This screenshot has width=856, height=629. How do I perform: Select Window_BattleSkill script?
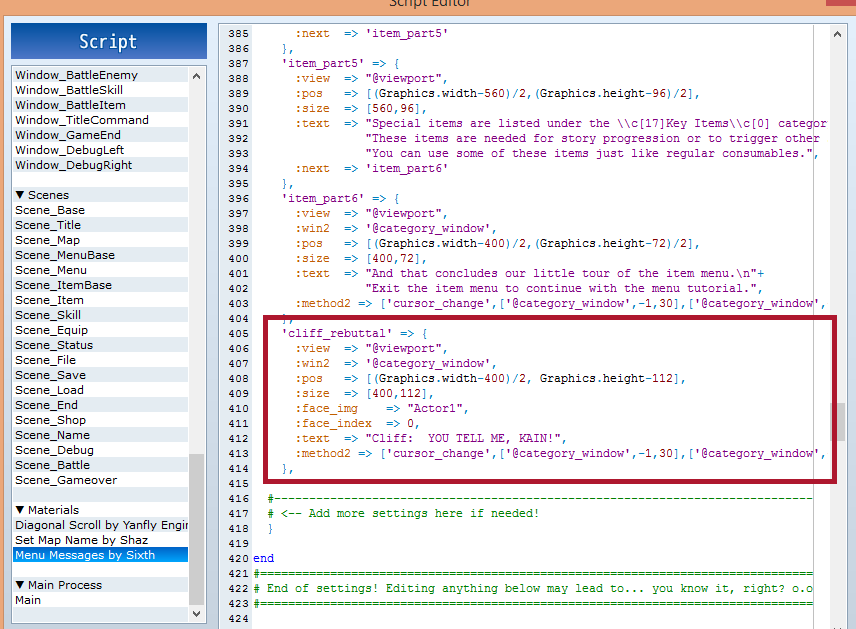coord(100,90)
